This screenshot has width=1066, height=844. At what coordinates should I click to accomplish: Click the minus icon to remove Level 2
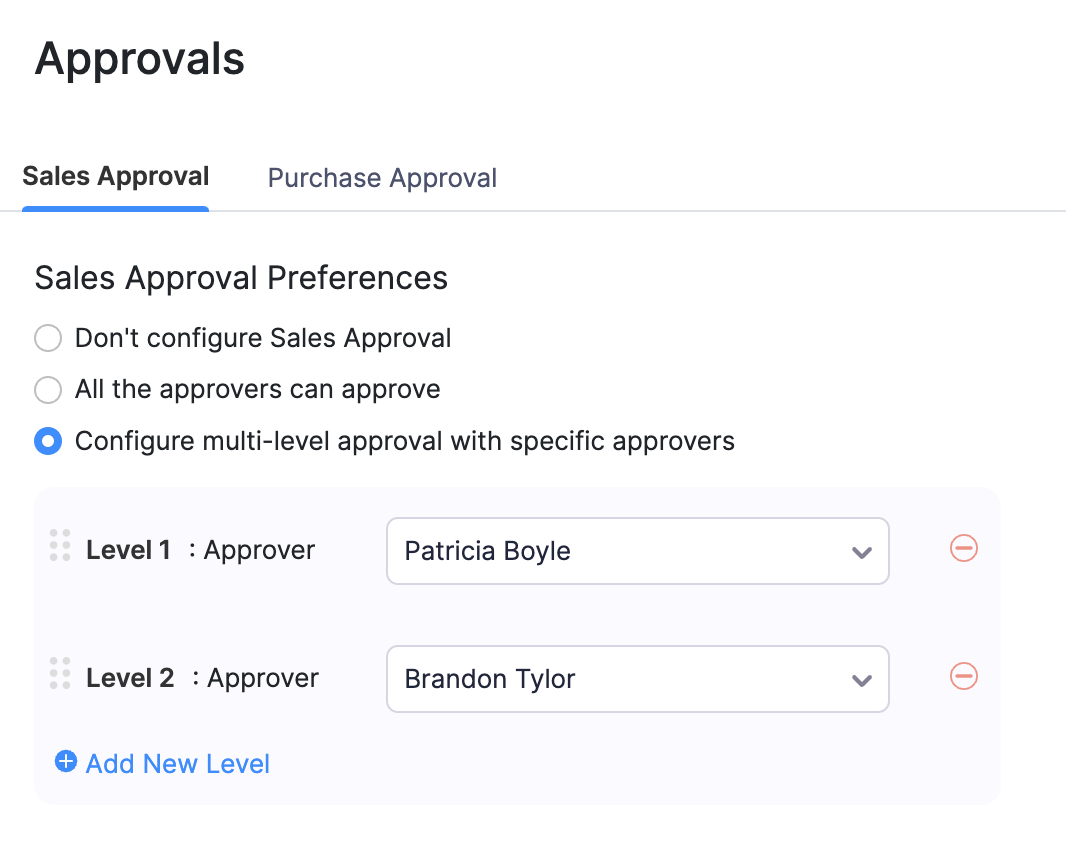coord(962,676)
